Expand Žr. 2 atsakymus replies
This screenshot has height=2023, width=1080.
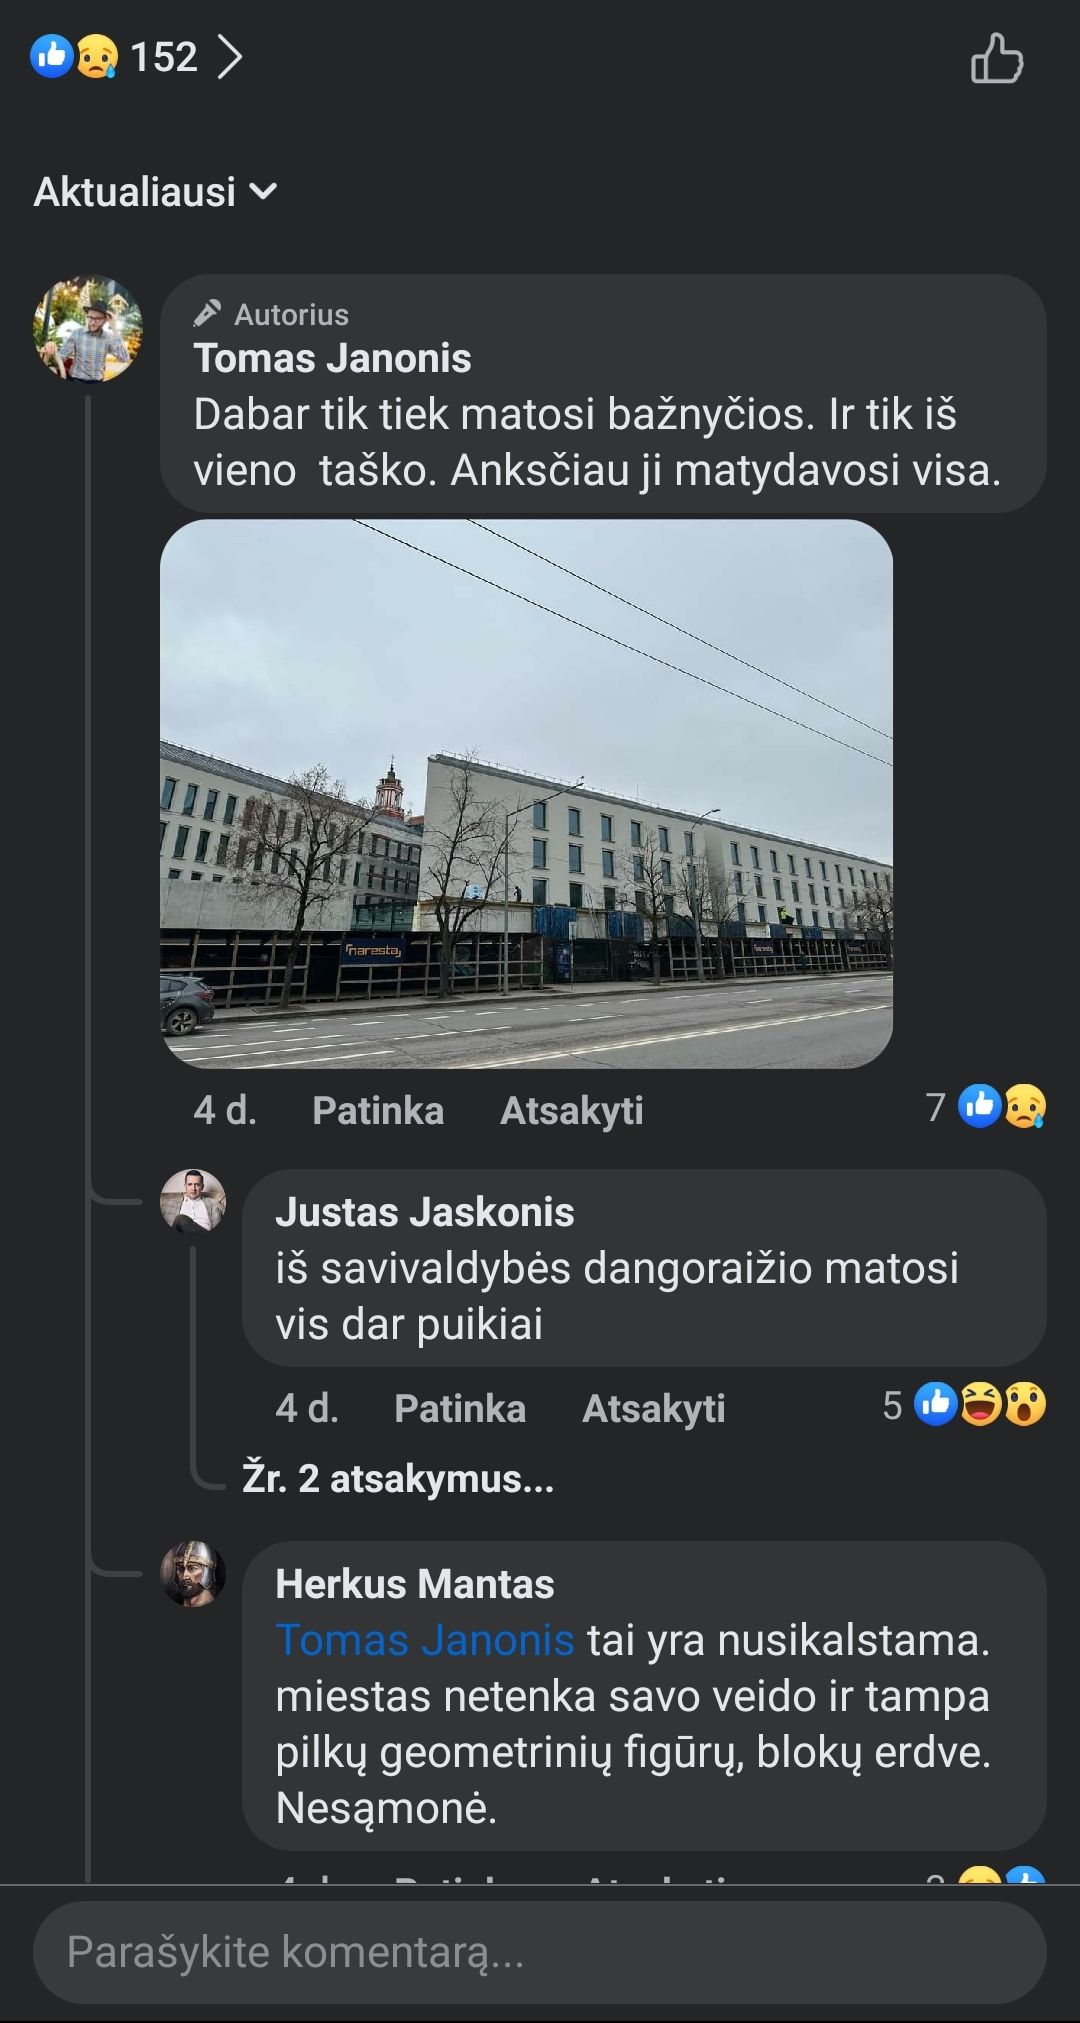coord(398,1478)
